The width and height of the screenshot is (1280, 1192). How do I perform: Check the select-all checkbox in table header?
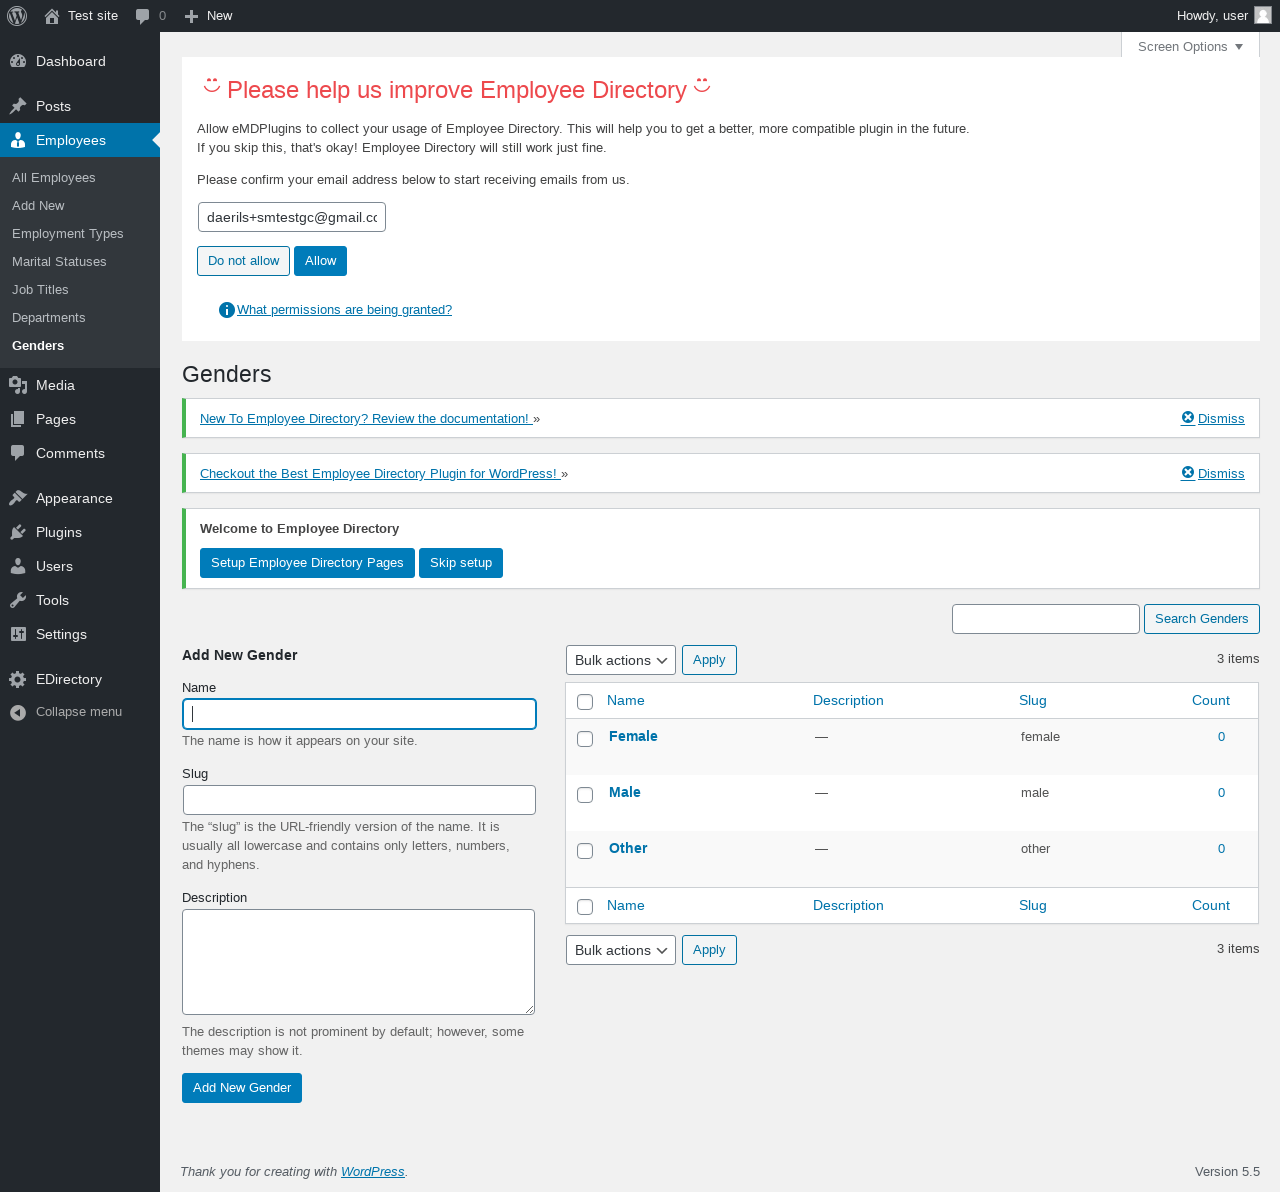(585, 702)
